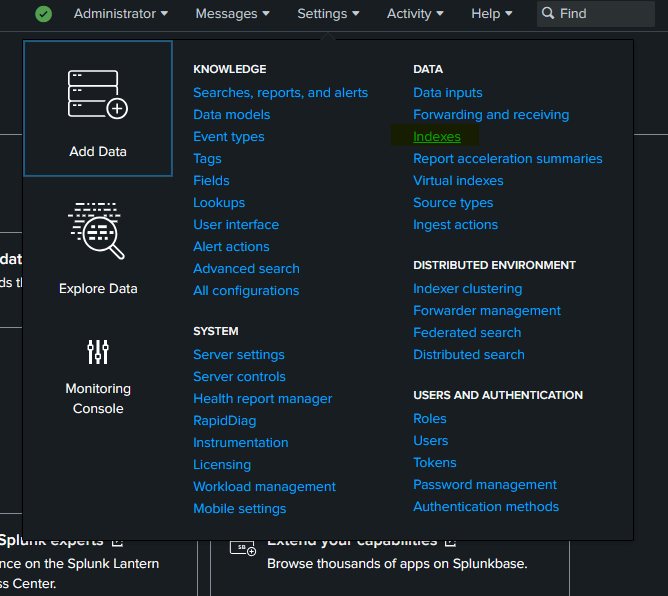Select Tags under Knowledge

207,158
